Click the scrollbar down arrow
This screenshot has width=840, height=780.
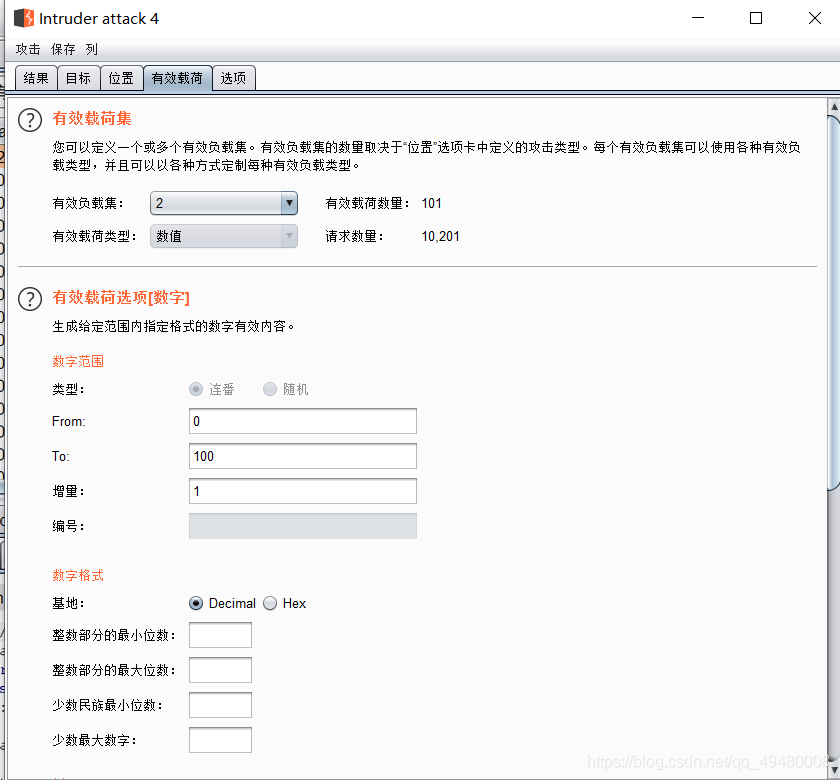click(x=834, y=771)
